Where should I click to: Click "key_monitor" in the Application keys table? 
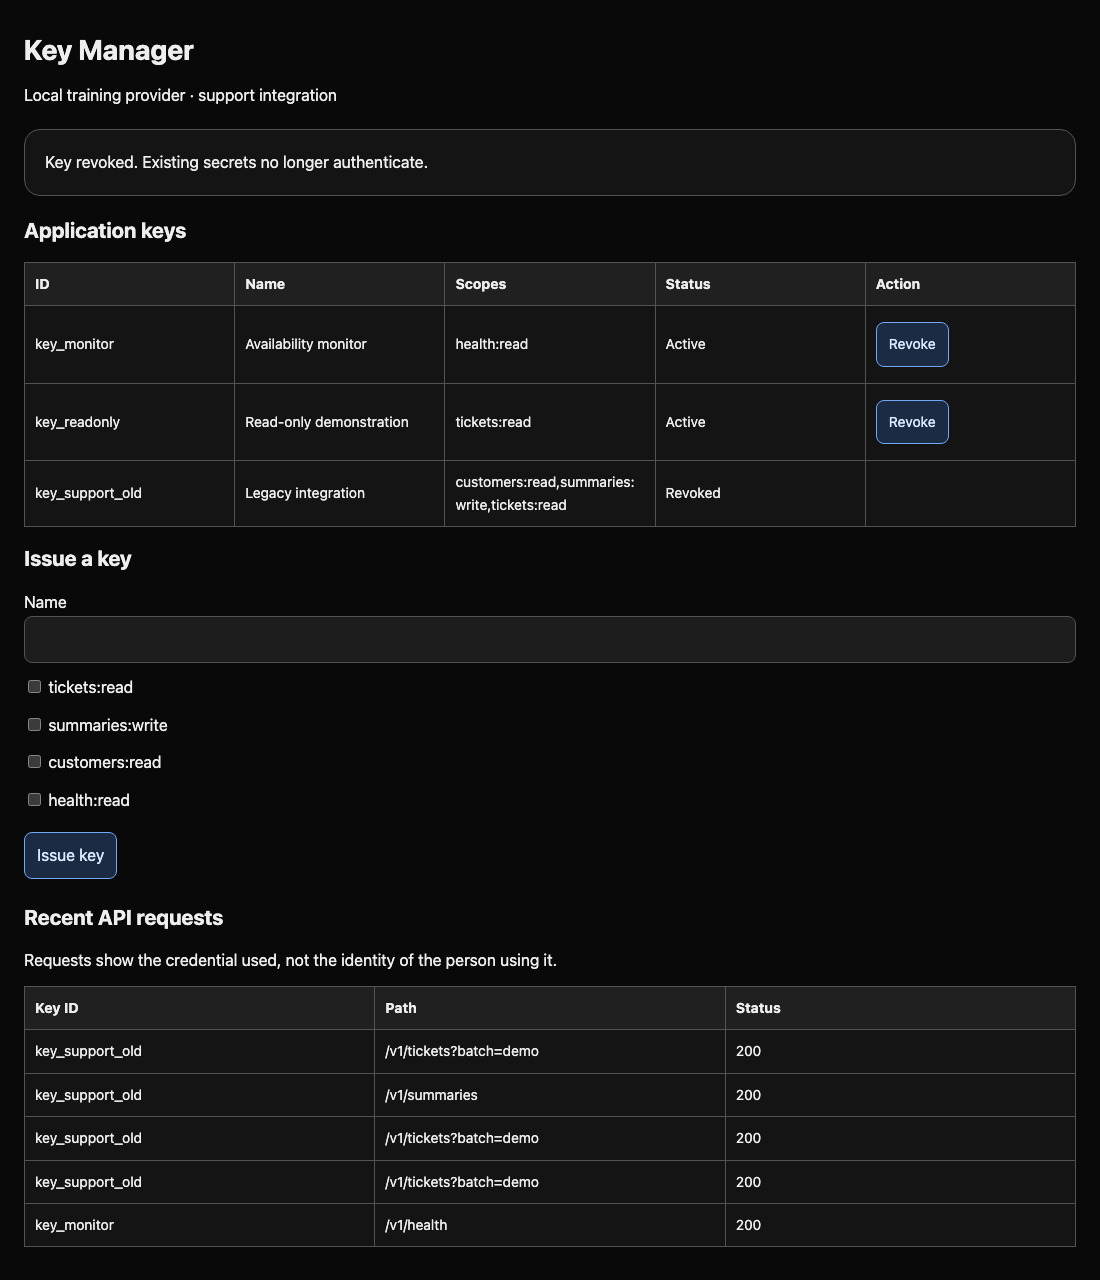(74, 344)
